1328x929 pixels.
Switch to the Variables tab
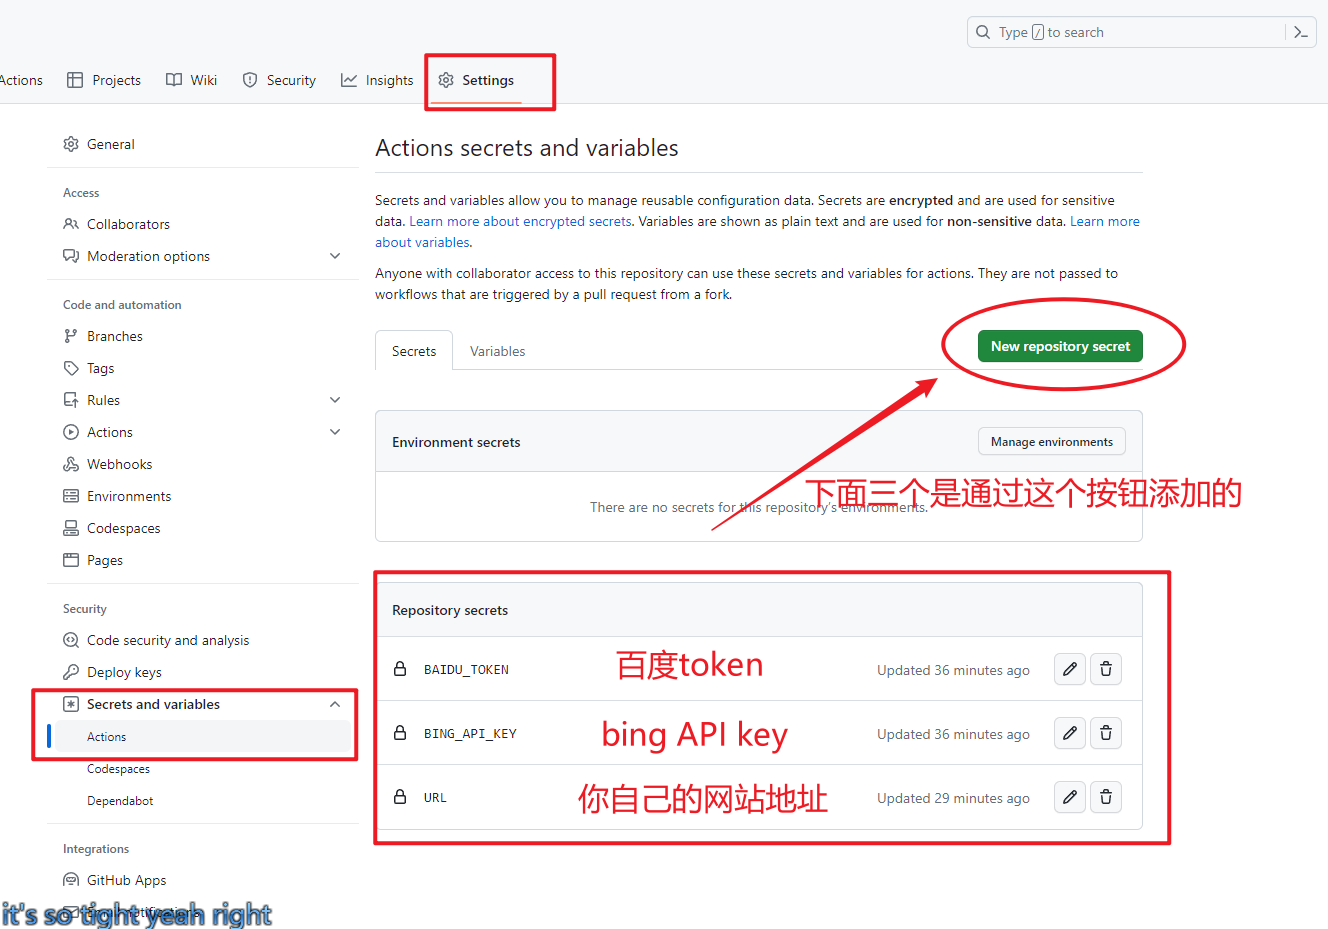[x=497, y=351]
